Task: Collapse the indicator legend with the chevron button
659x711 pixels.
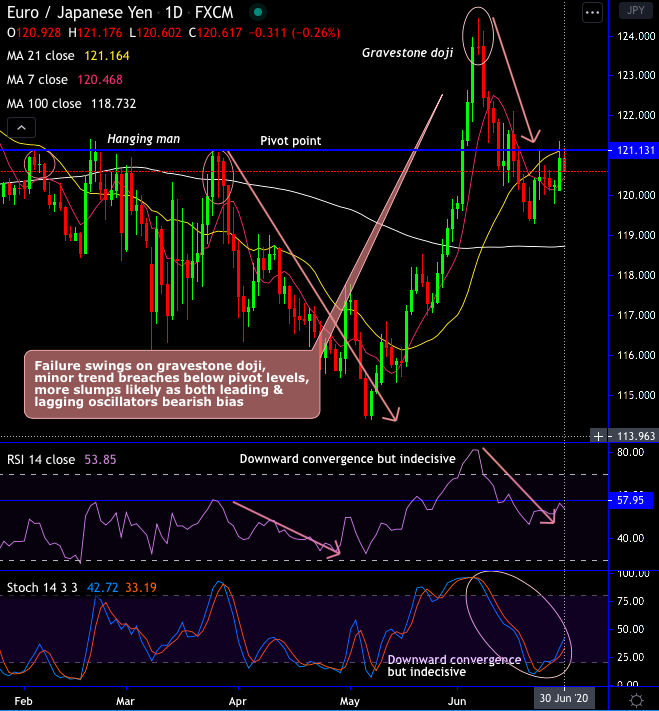Action: click(21, 128)
